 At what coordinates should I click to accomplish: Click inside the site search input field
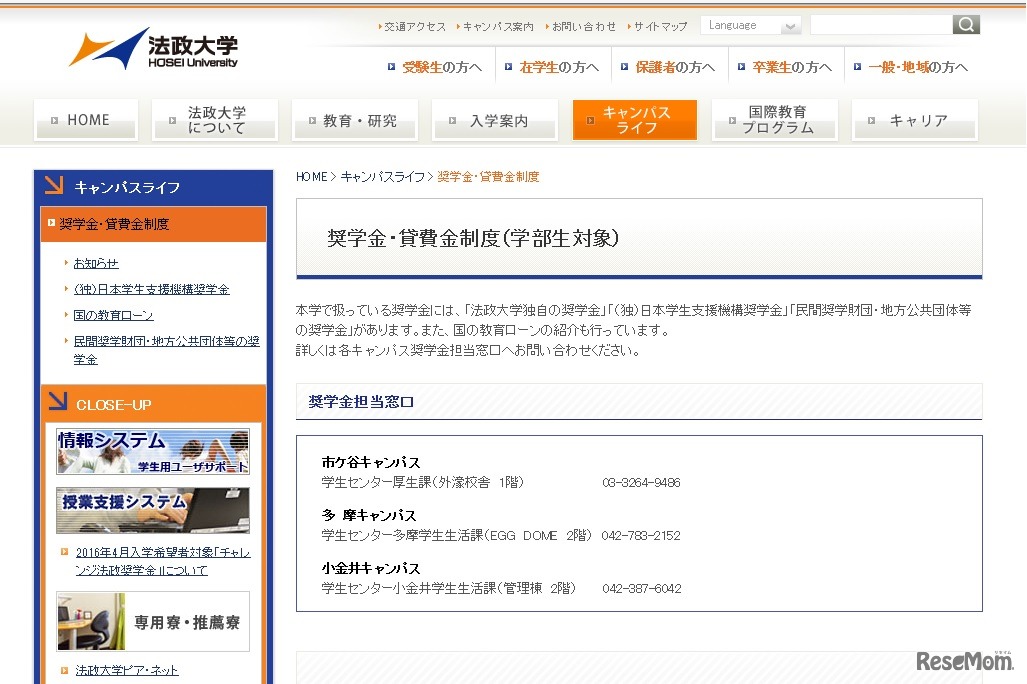click(x=882, y=23)
